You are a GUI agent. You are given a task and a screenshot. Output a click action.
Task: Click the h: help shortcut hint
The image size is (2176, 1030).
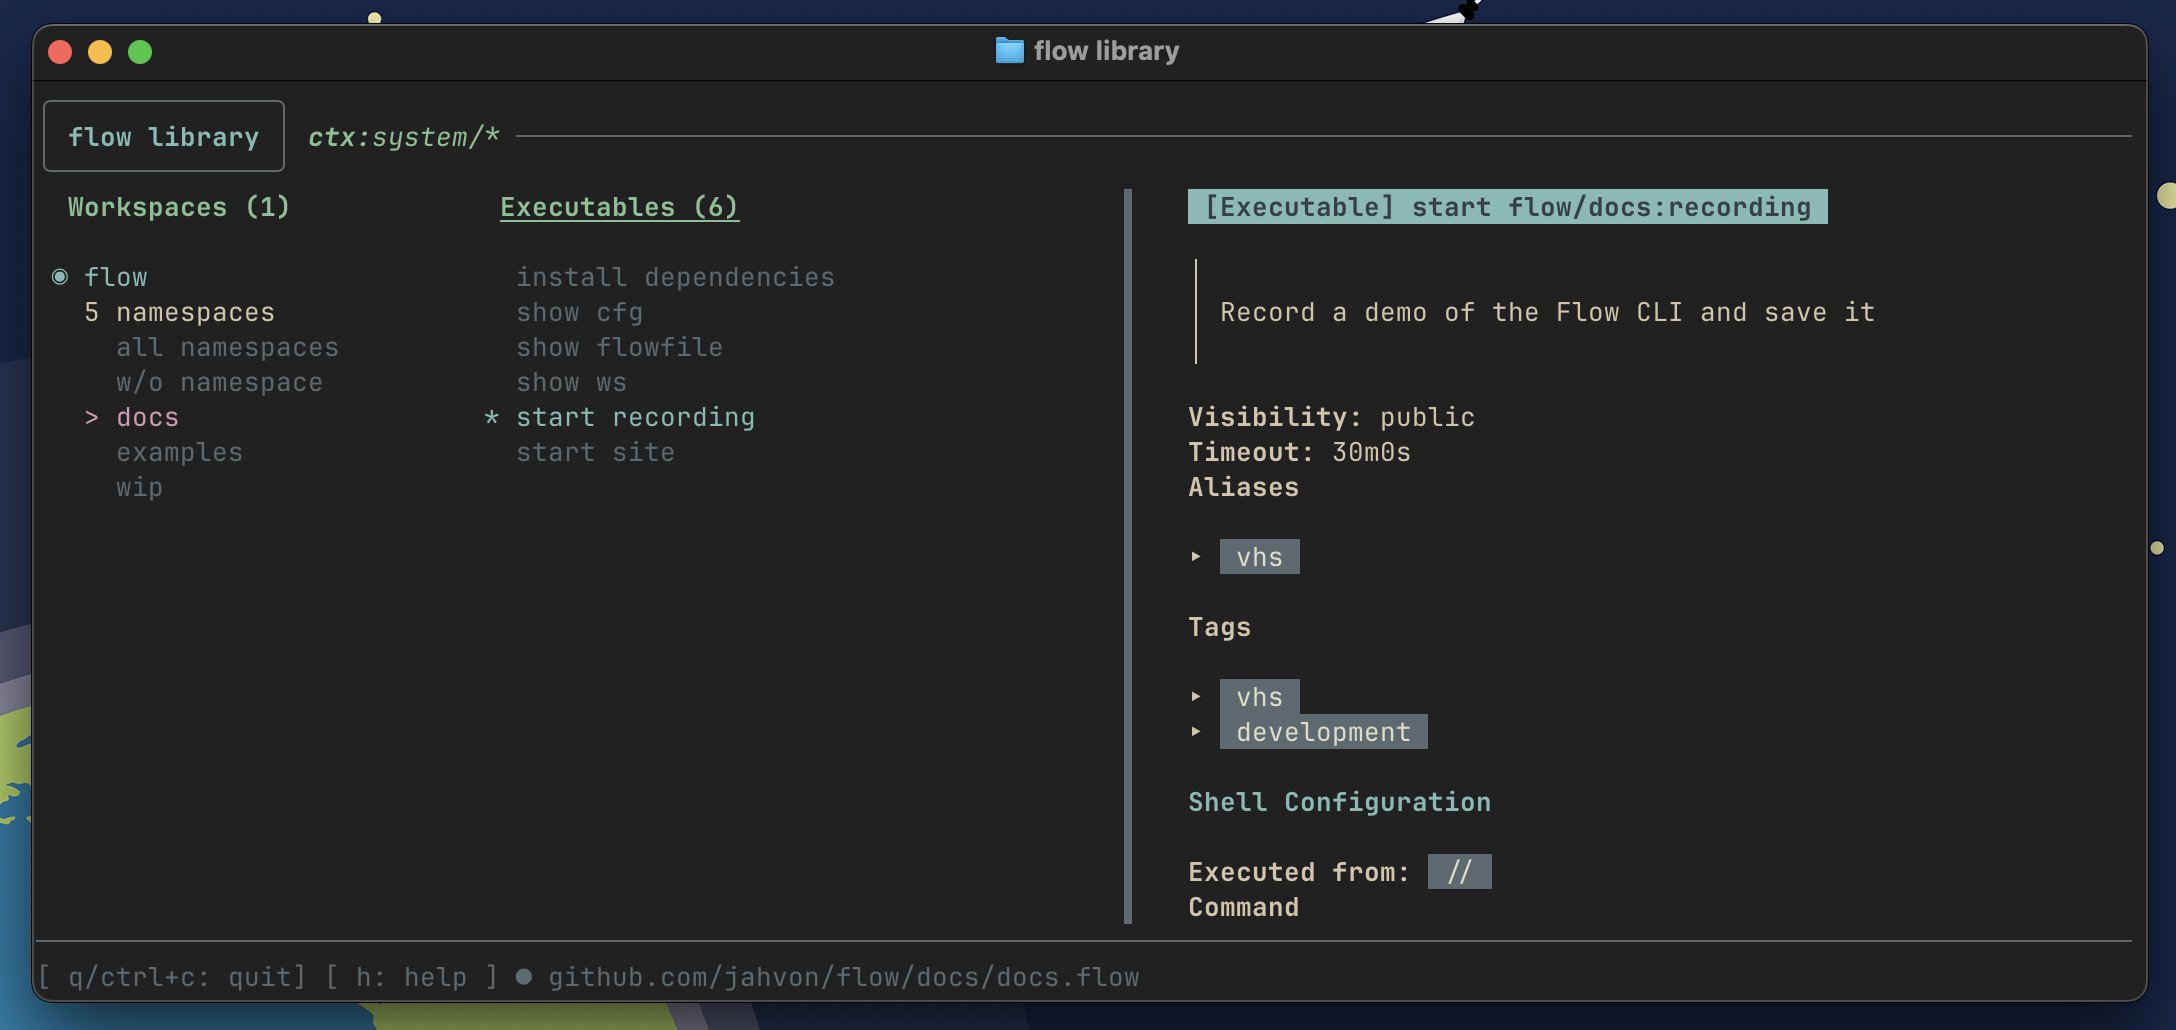pos(411,977)
